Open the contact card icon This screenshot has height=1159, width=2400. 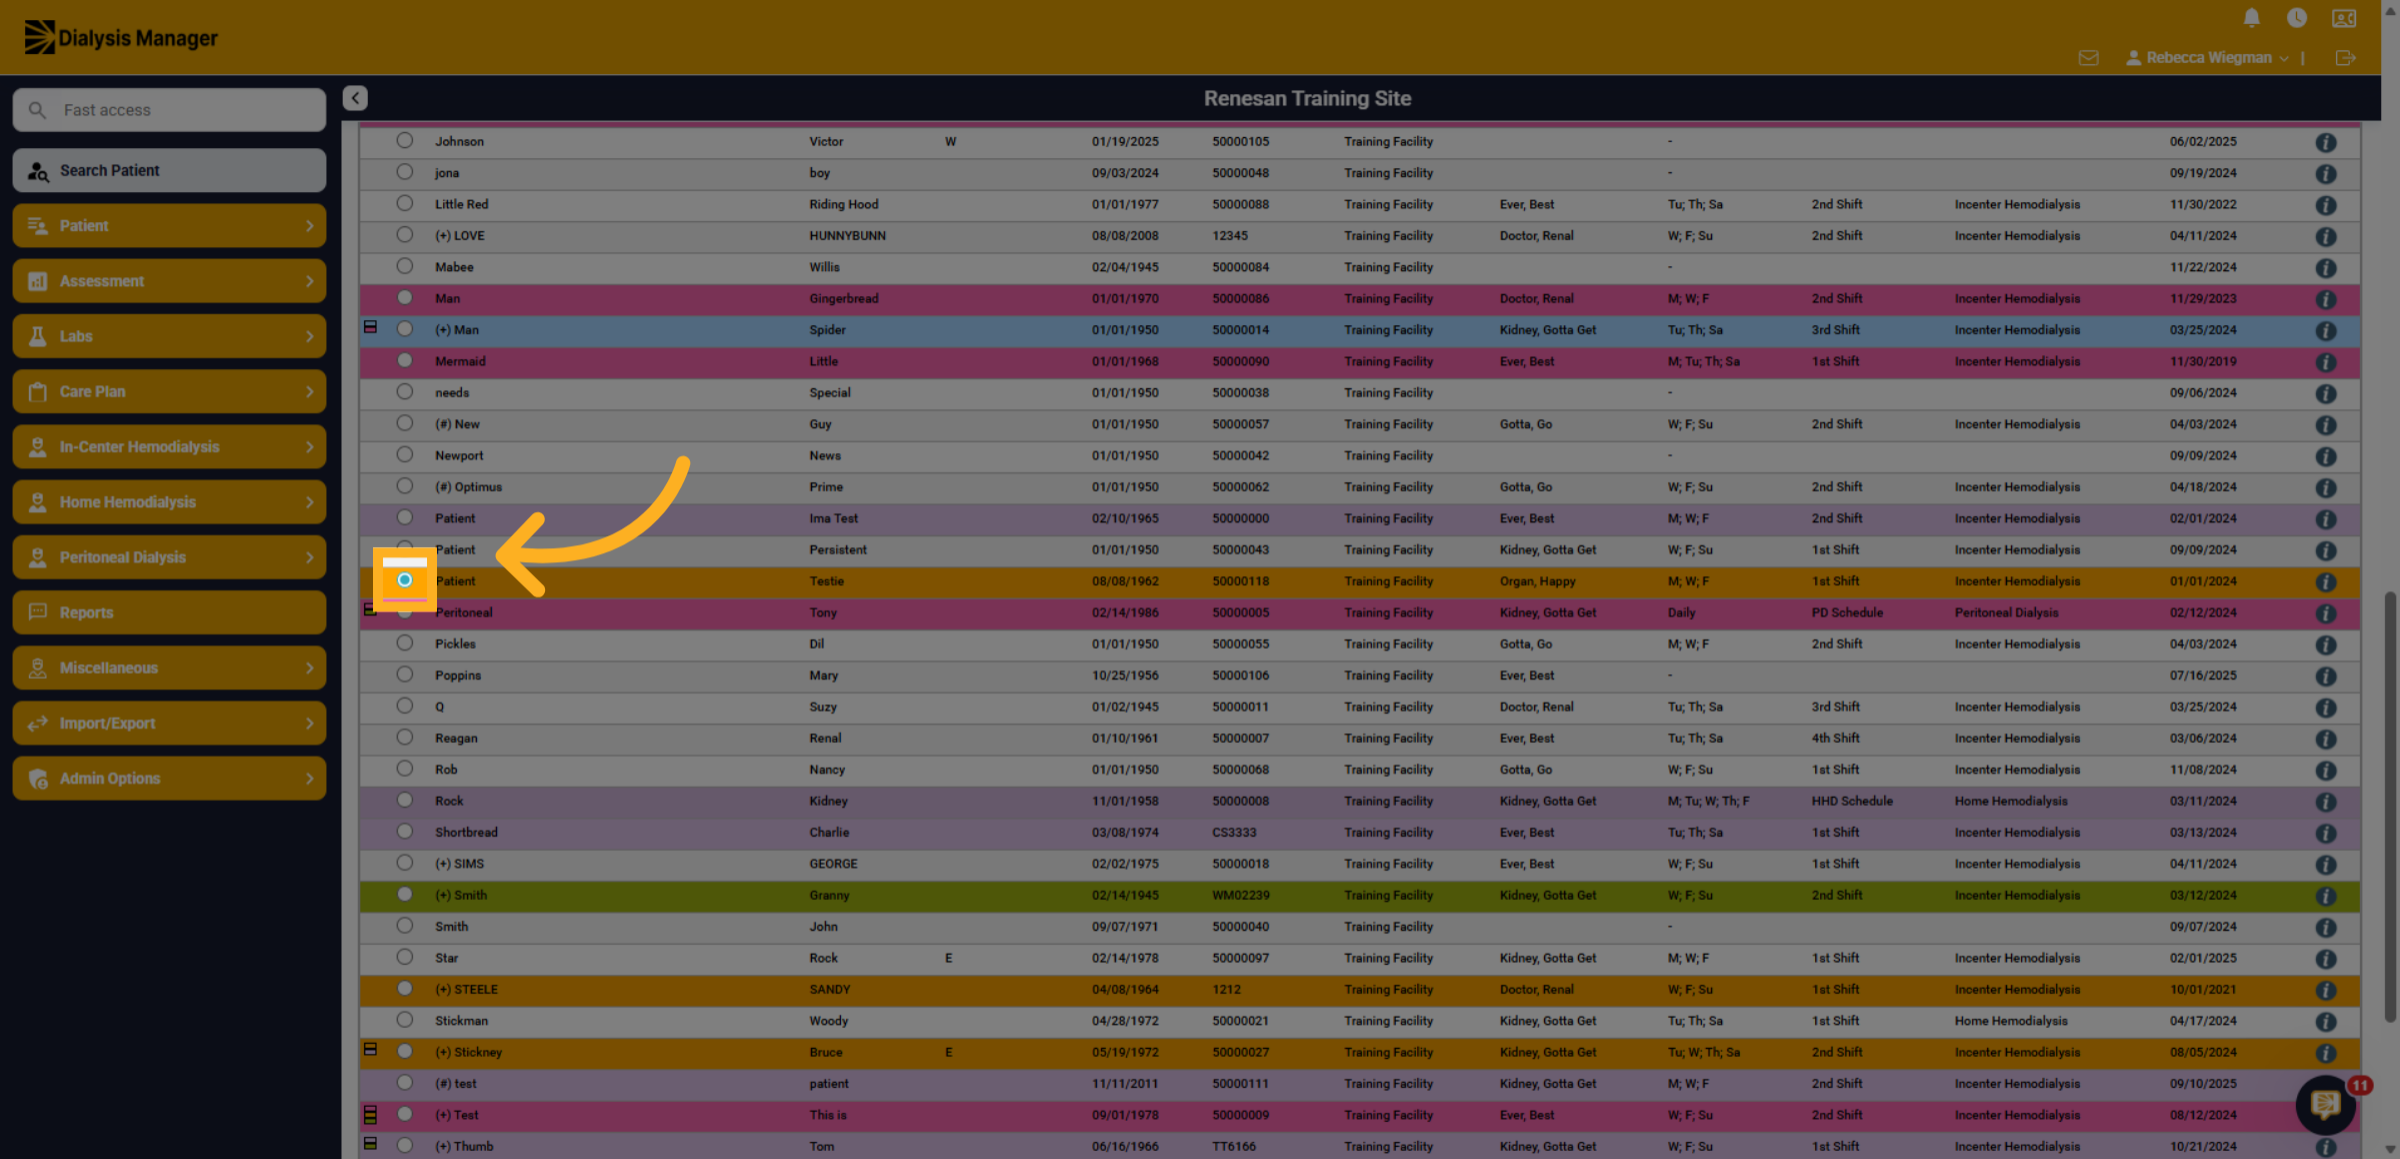pos(2344,17)
